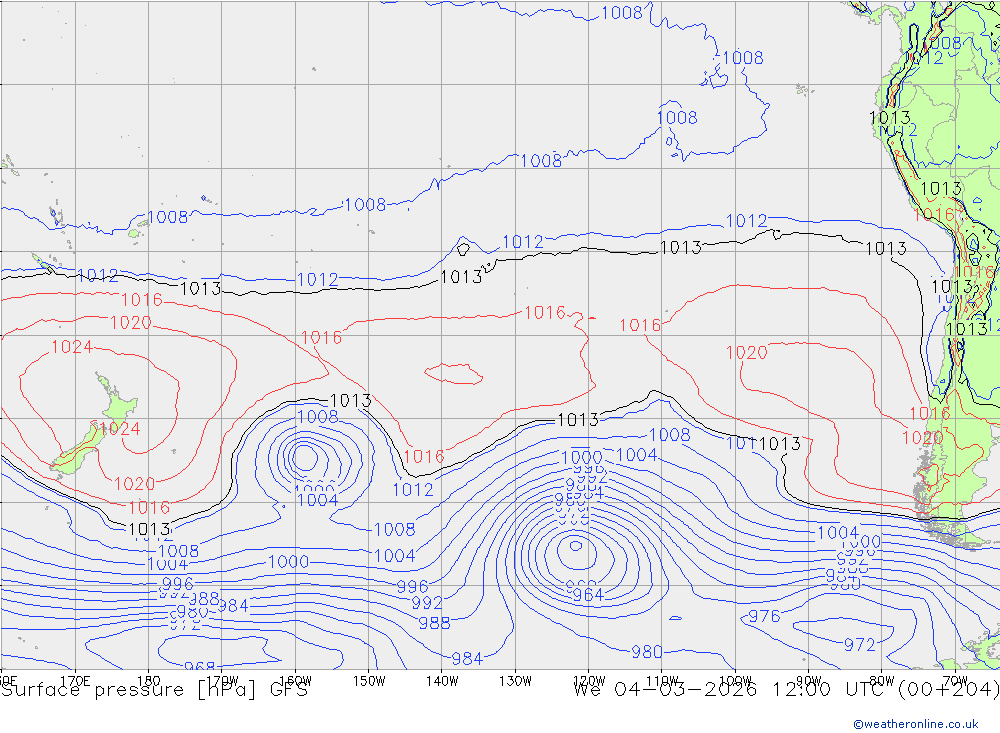1000x733 pixels.
Task: Click the 110W longitude label
Action: click(662, 681)
